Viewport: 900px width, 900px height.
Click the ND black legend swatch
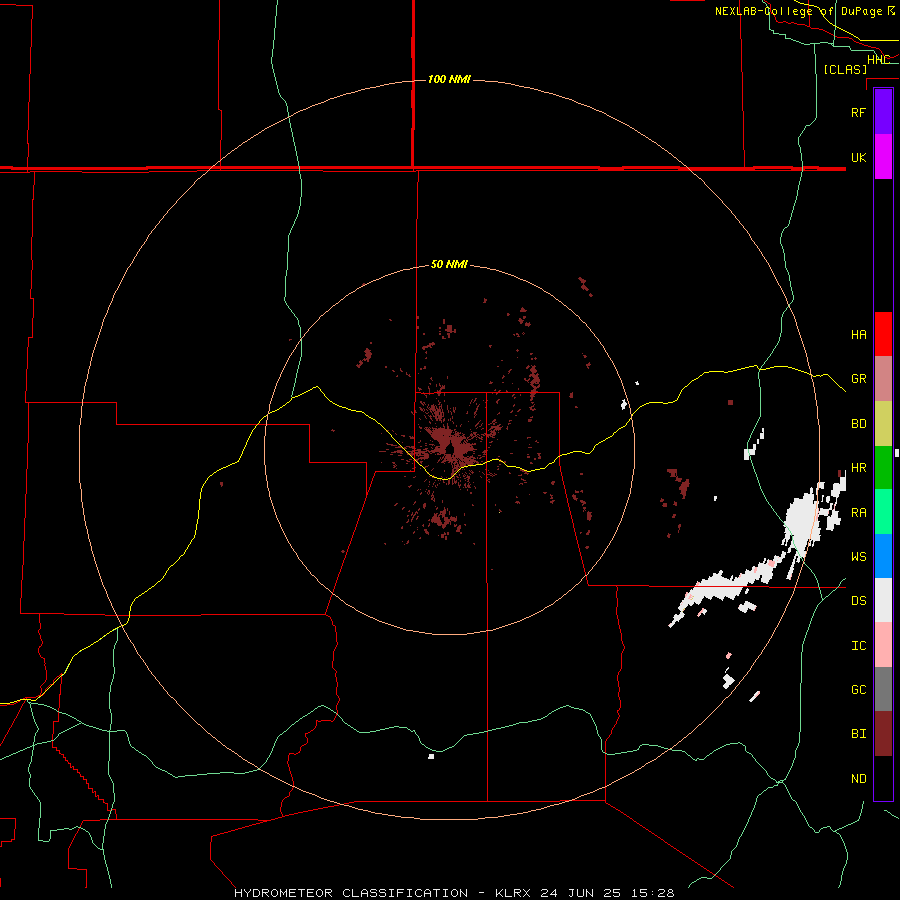coord(883,778)
